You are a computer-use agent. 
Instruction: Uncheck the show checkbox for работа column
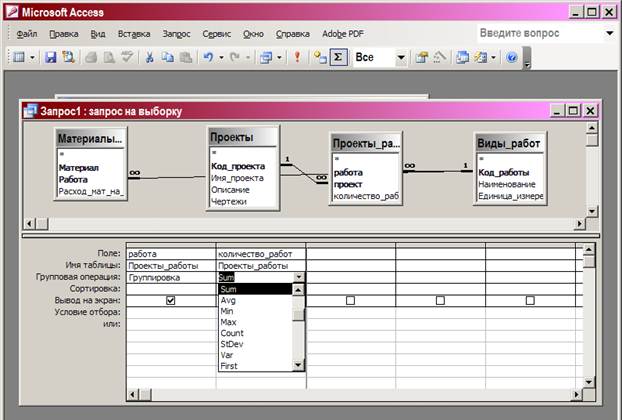point(171,301)
